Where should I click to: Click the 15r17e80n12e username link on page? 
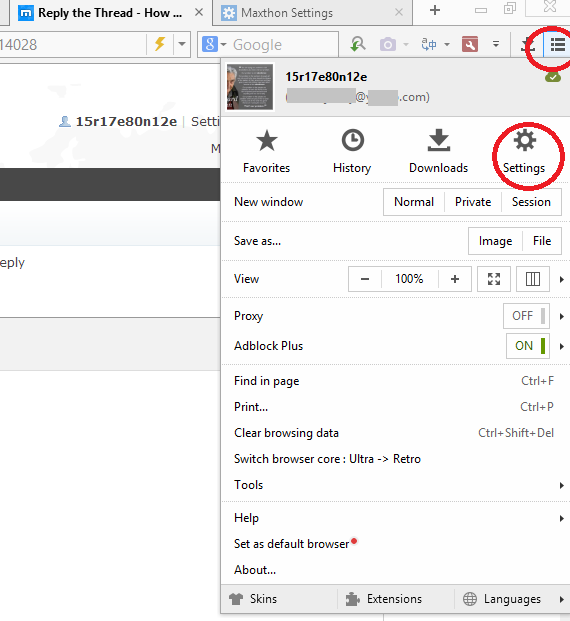point(126,122)
